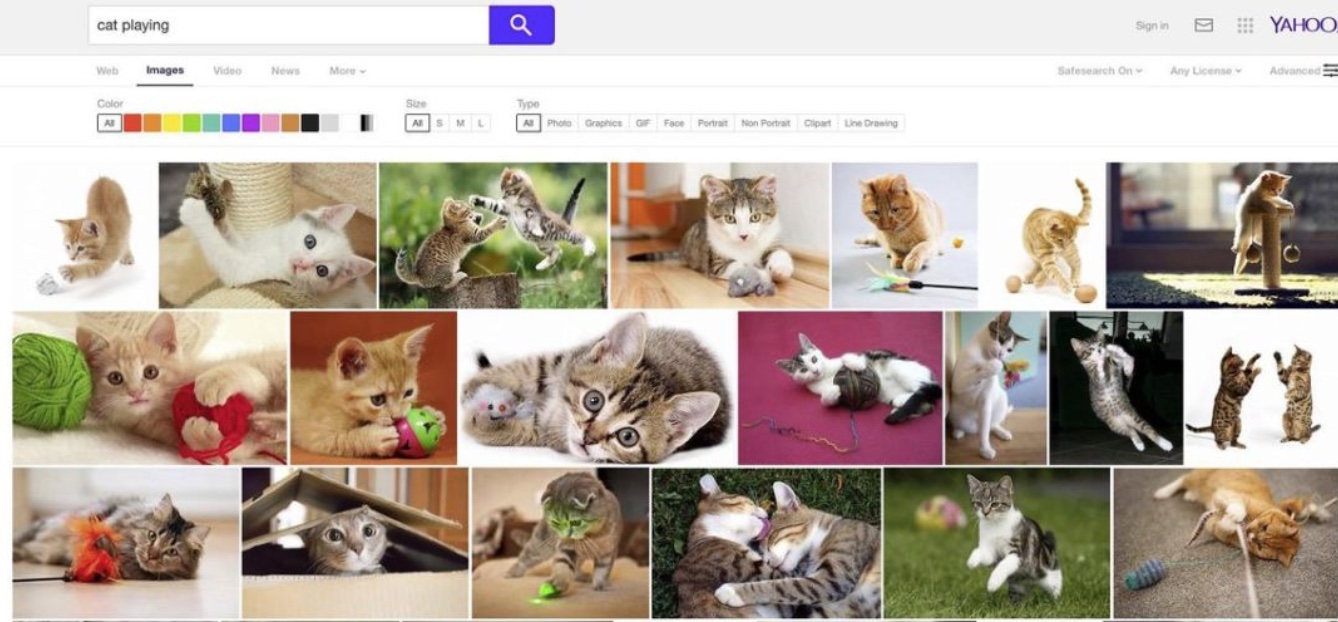Expand the More search categories menu
1338x622 pixels.
pos(347,71)
